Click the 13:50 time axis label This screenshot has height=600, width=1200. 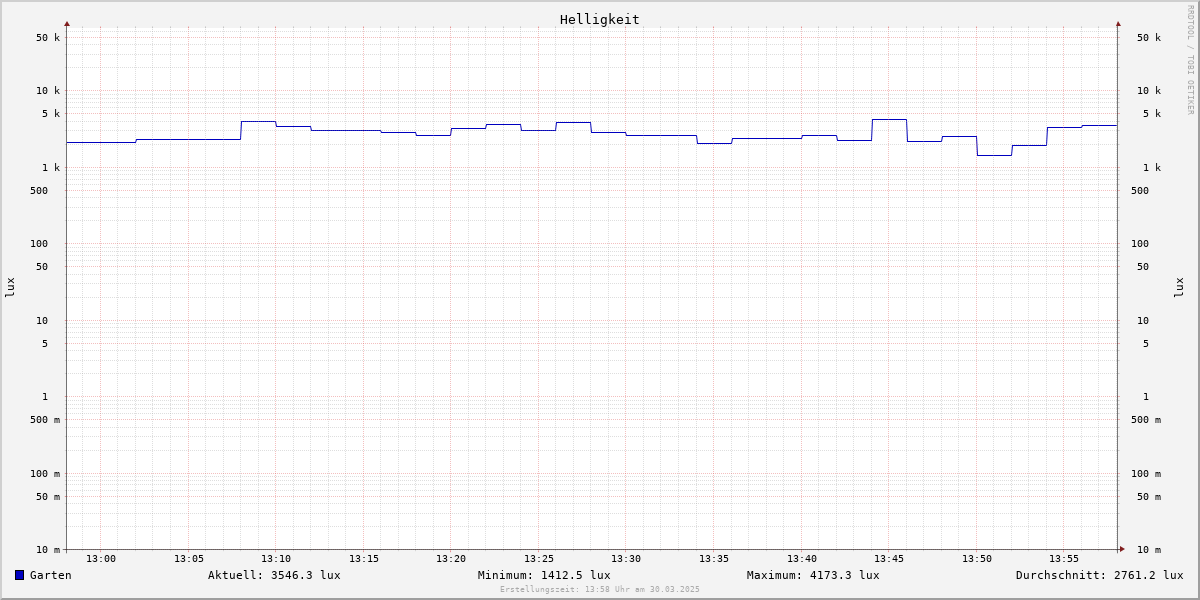(977, 559)
